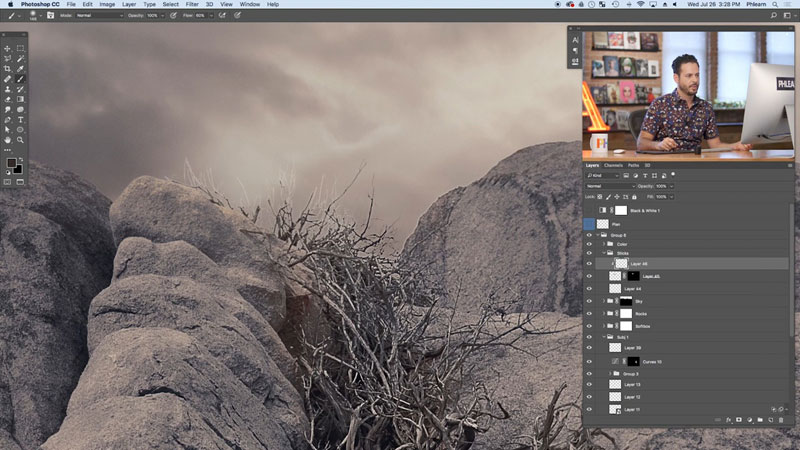The height and width of the screenshot is (450, 800).
Task: Open layer blend mode Normal dropdown
Action: (x=611, y=186)
